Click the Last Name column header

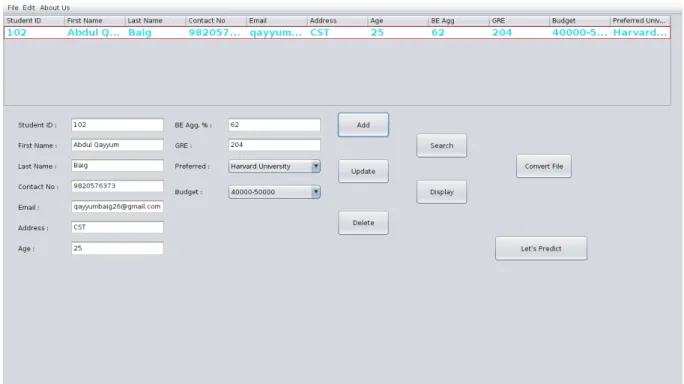pos(155,21)
